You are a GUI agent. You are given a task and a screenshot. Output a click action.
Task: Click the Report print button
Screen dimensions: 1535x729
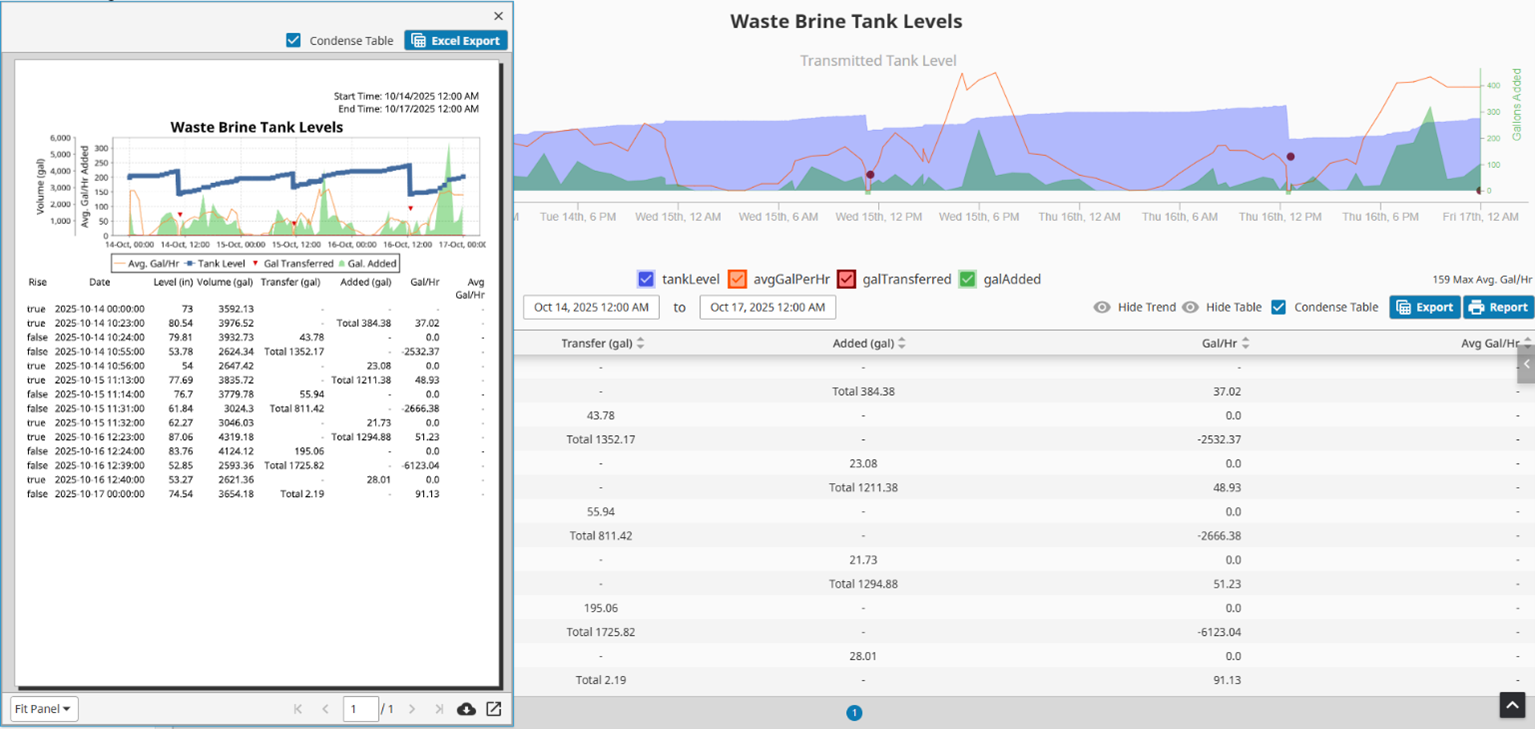1498,307
